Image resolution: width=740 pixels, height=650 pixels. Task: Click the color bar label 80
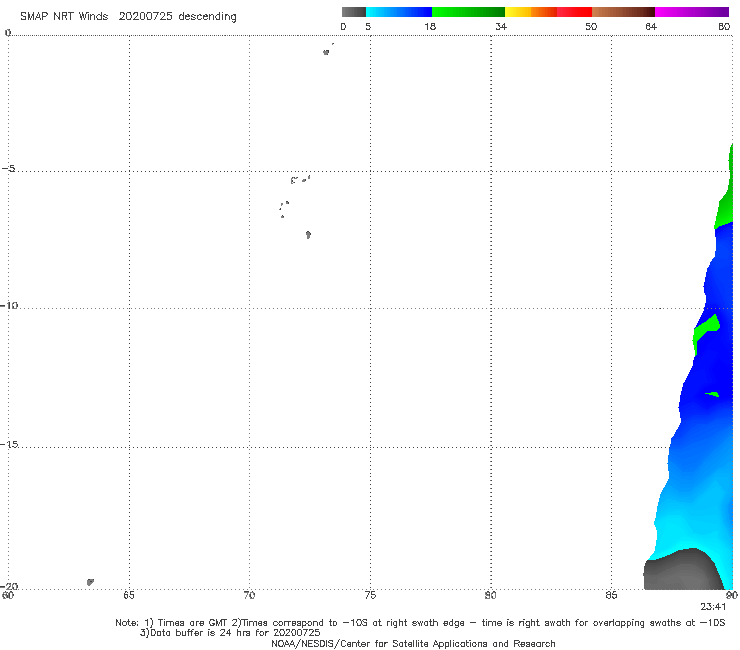(724, 26)
